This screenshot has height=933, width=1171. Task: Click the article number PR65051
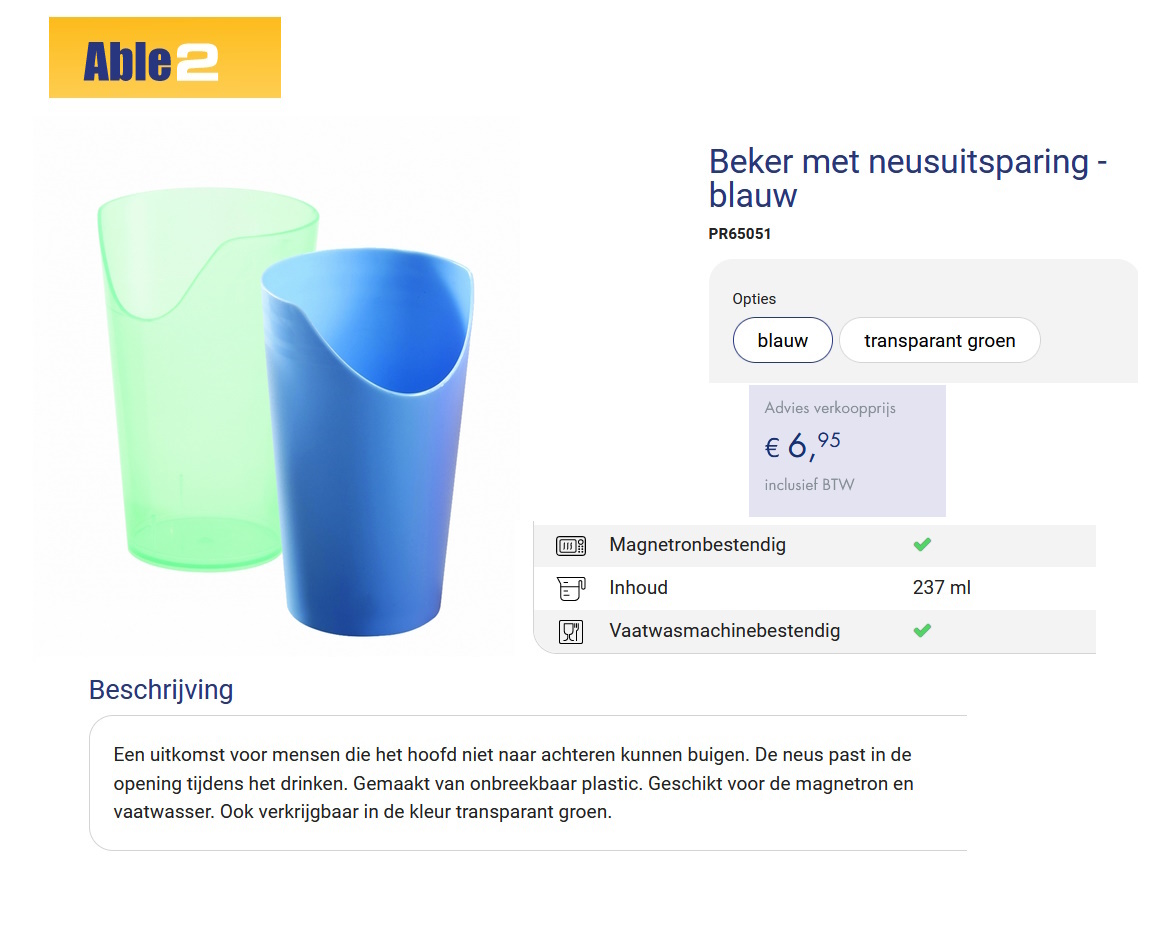[x=740, y=234]
